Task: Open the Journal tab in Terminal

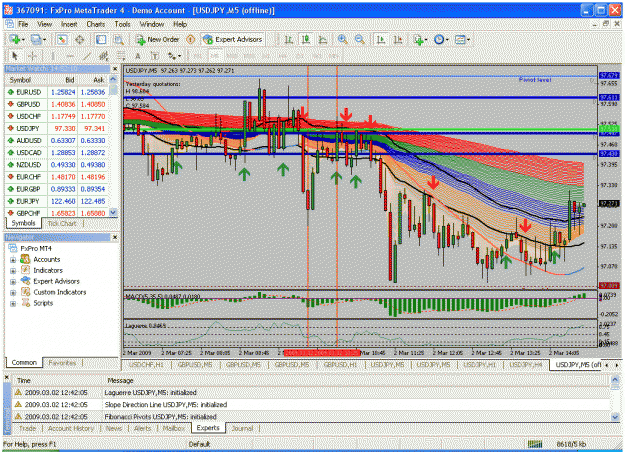Action: tap(242, 428)
